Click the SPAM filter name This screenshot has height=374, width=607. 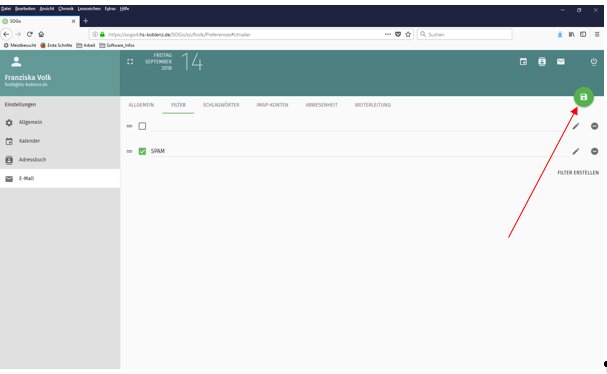tap(158, 151)
